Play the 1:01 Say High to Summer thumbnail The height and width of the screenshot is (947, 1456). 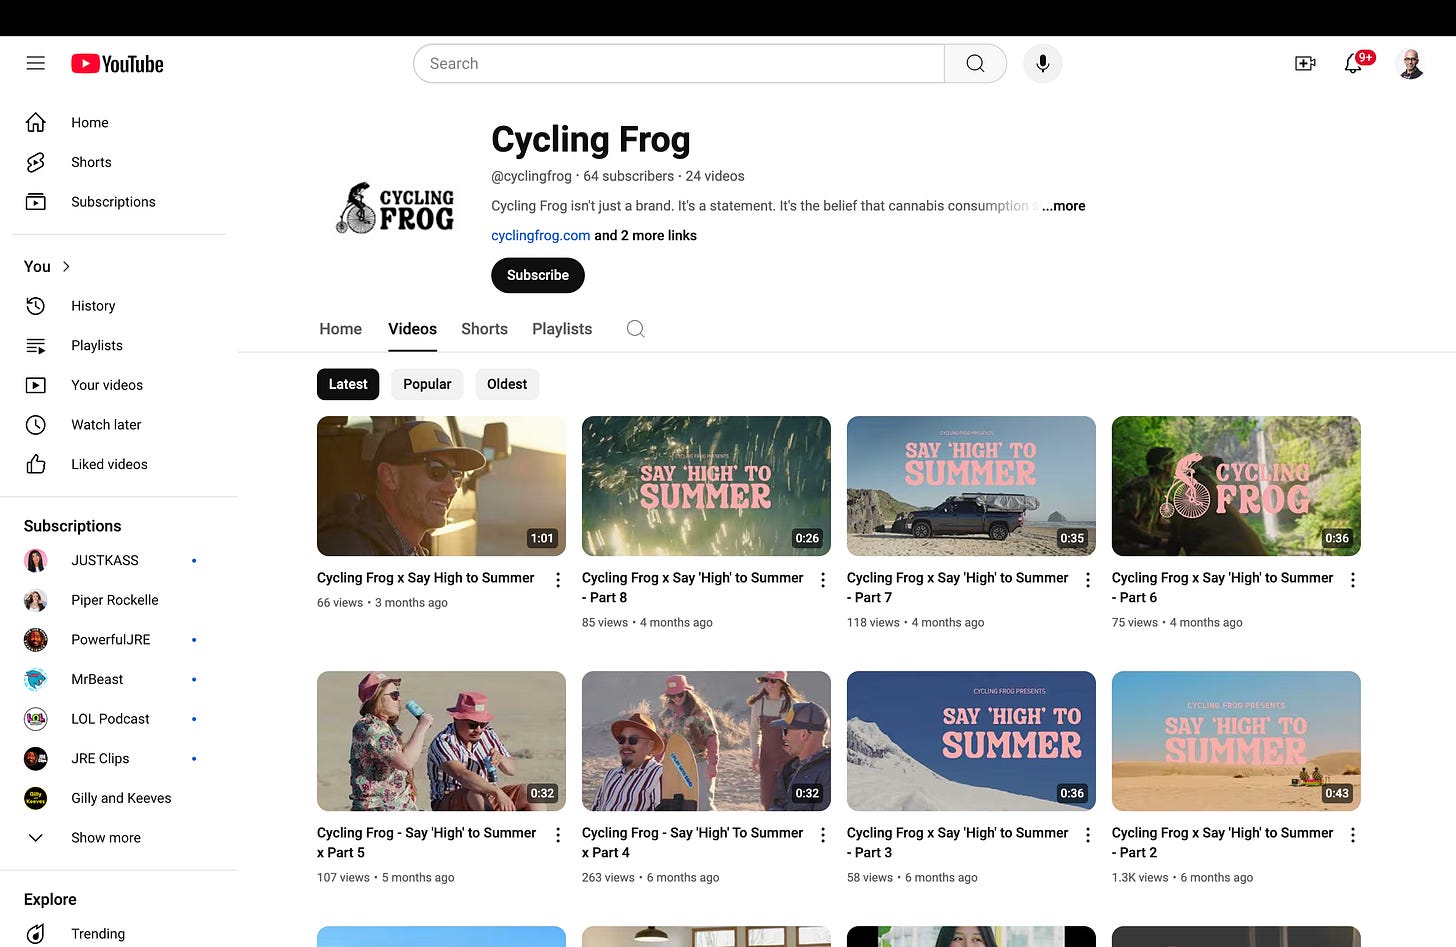441,486
